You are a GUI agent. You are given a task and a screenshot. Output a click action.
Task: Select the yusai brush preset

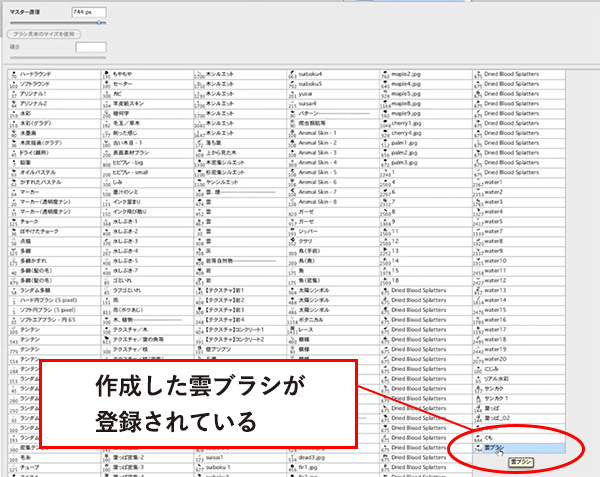[333, 94]
